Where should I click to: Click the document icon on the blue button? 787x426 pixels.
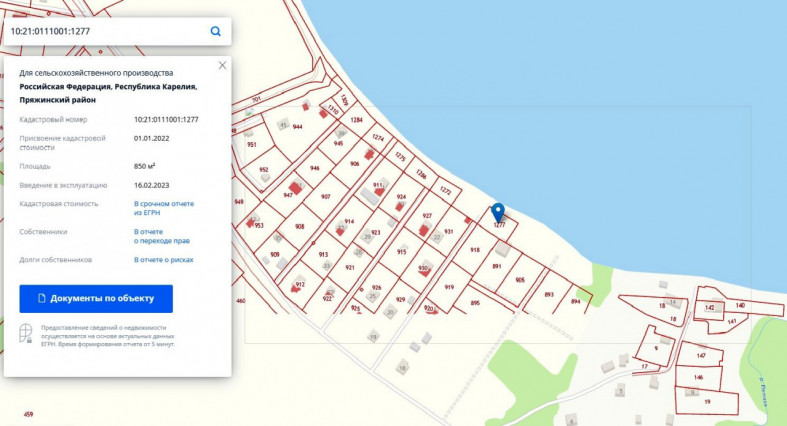coord(42,299)
